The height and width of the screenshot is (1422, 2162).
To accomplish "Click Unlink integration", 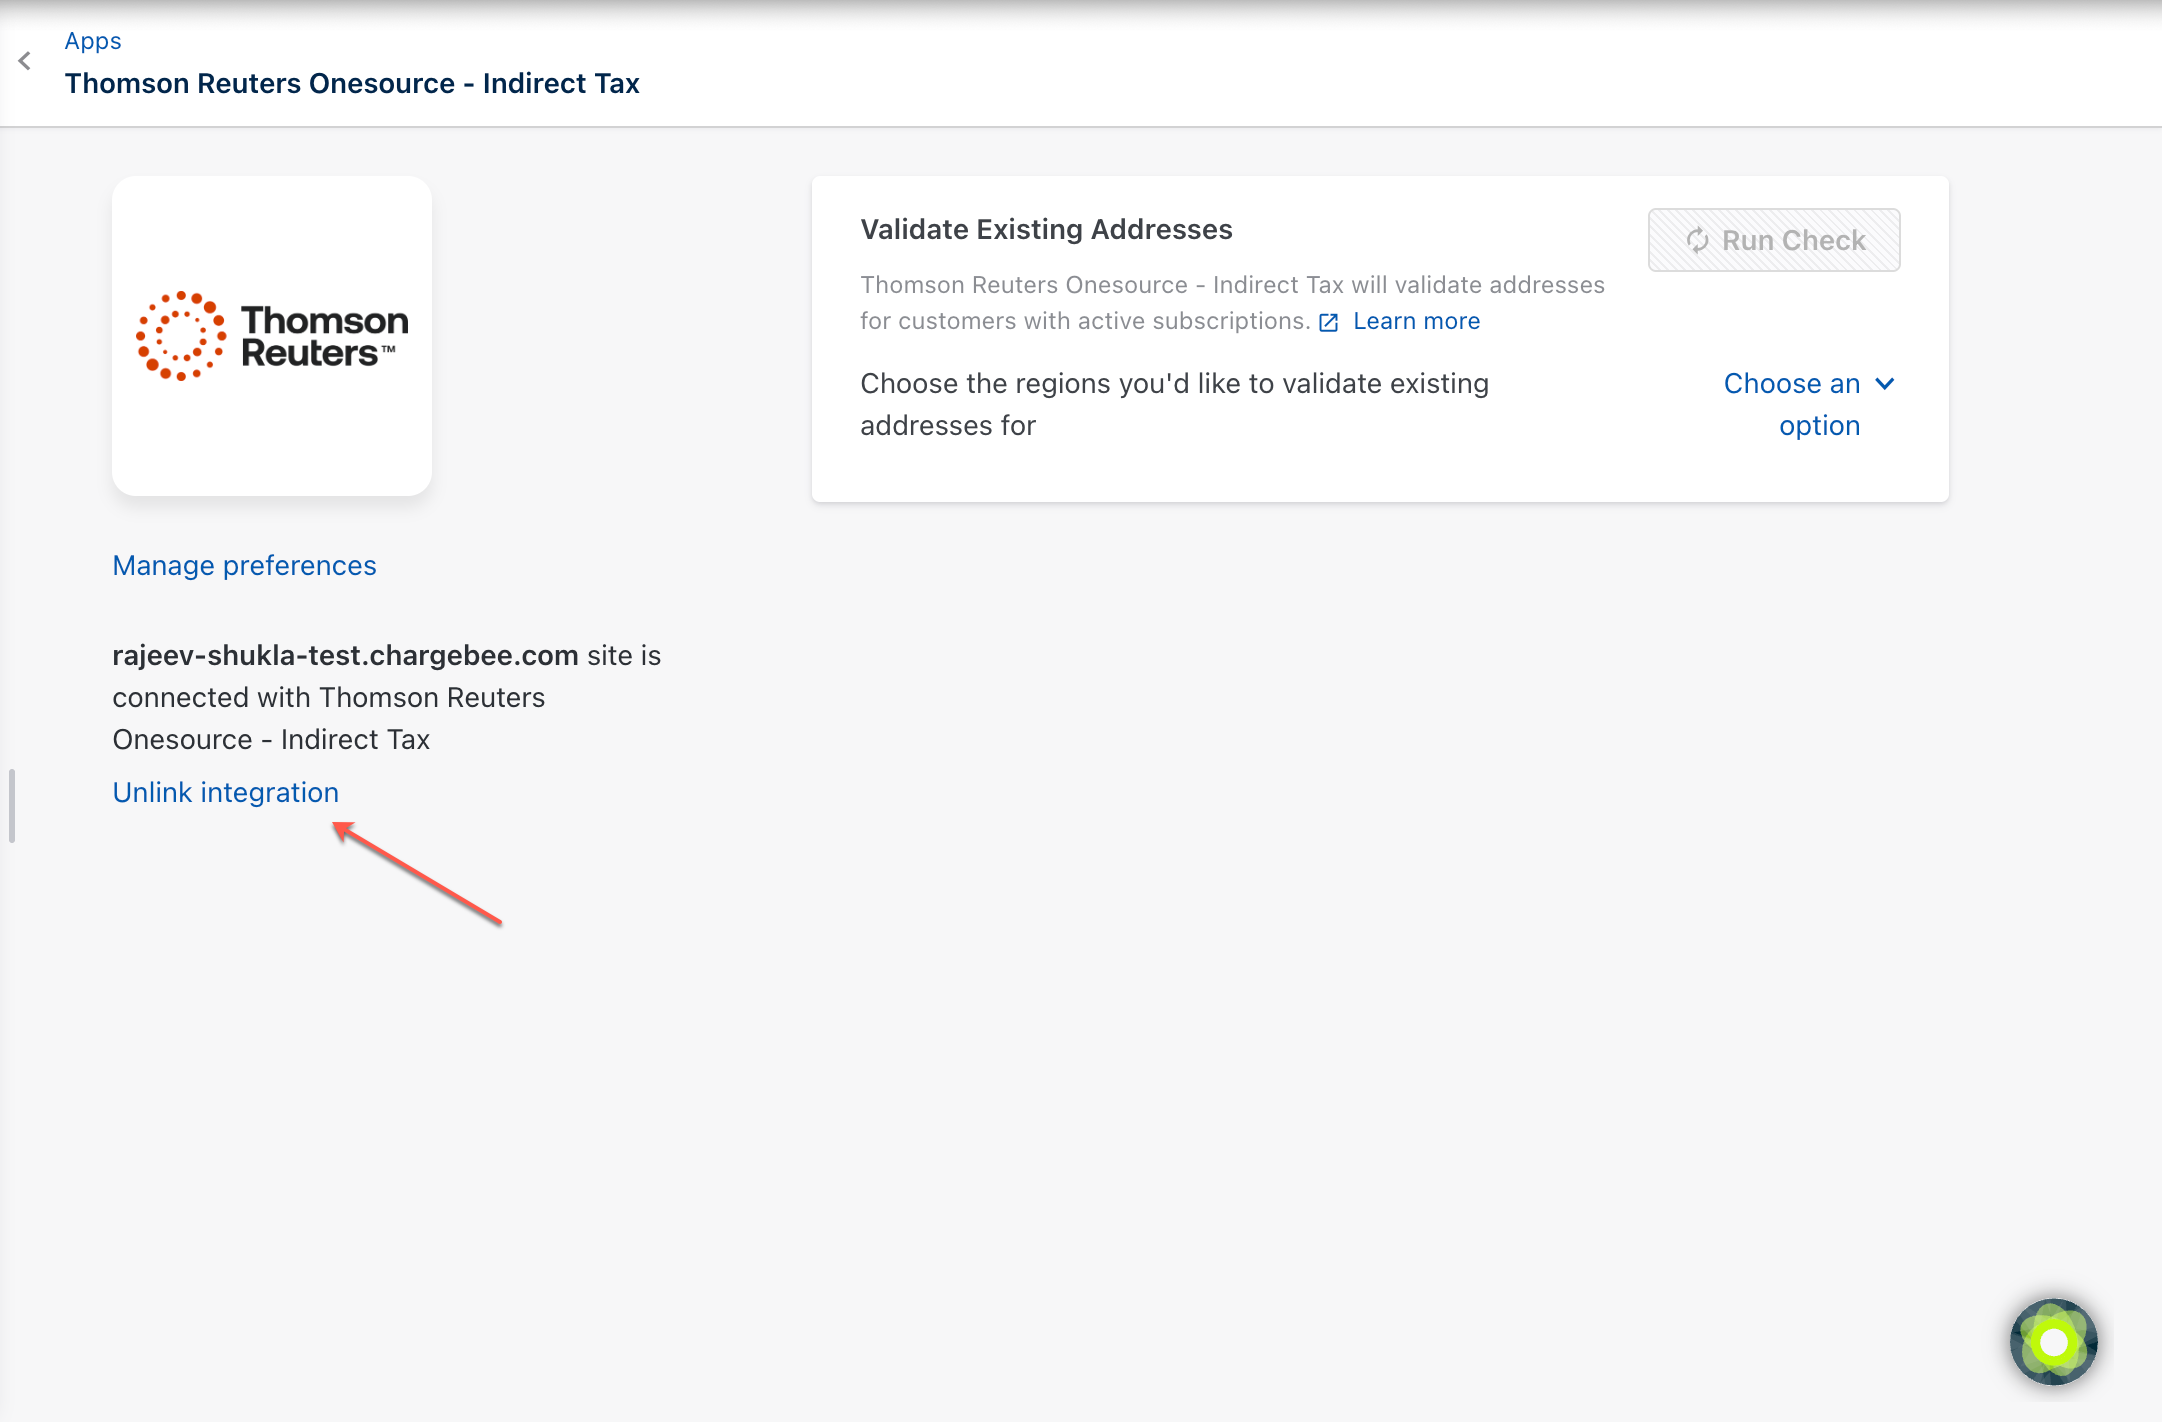I will [225, 792].
